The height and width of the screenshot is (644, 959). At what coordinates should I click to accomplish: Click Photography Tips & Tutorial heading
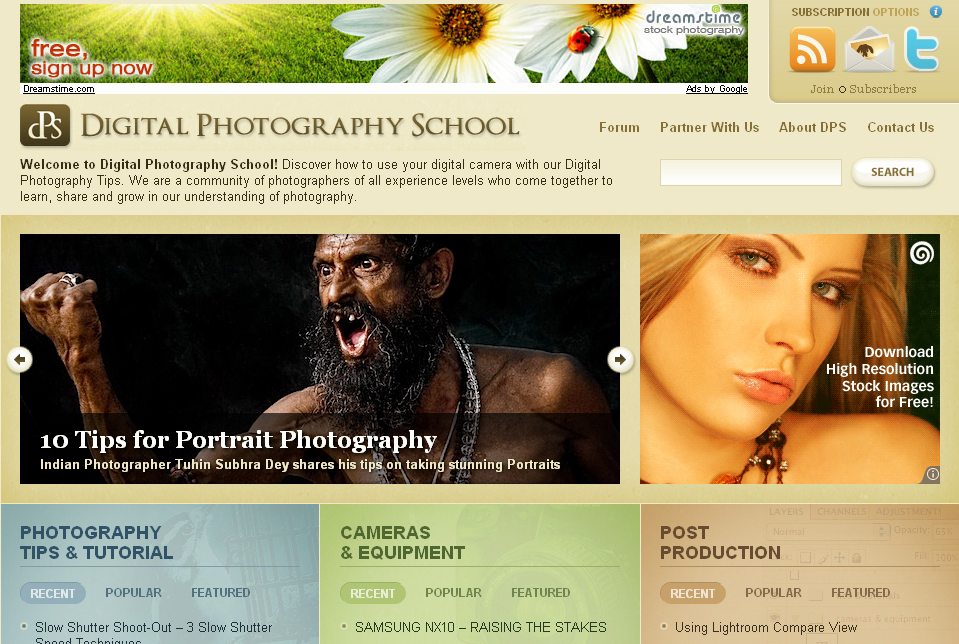click(x=97, y=542)
